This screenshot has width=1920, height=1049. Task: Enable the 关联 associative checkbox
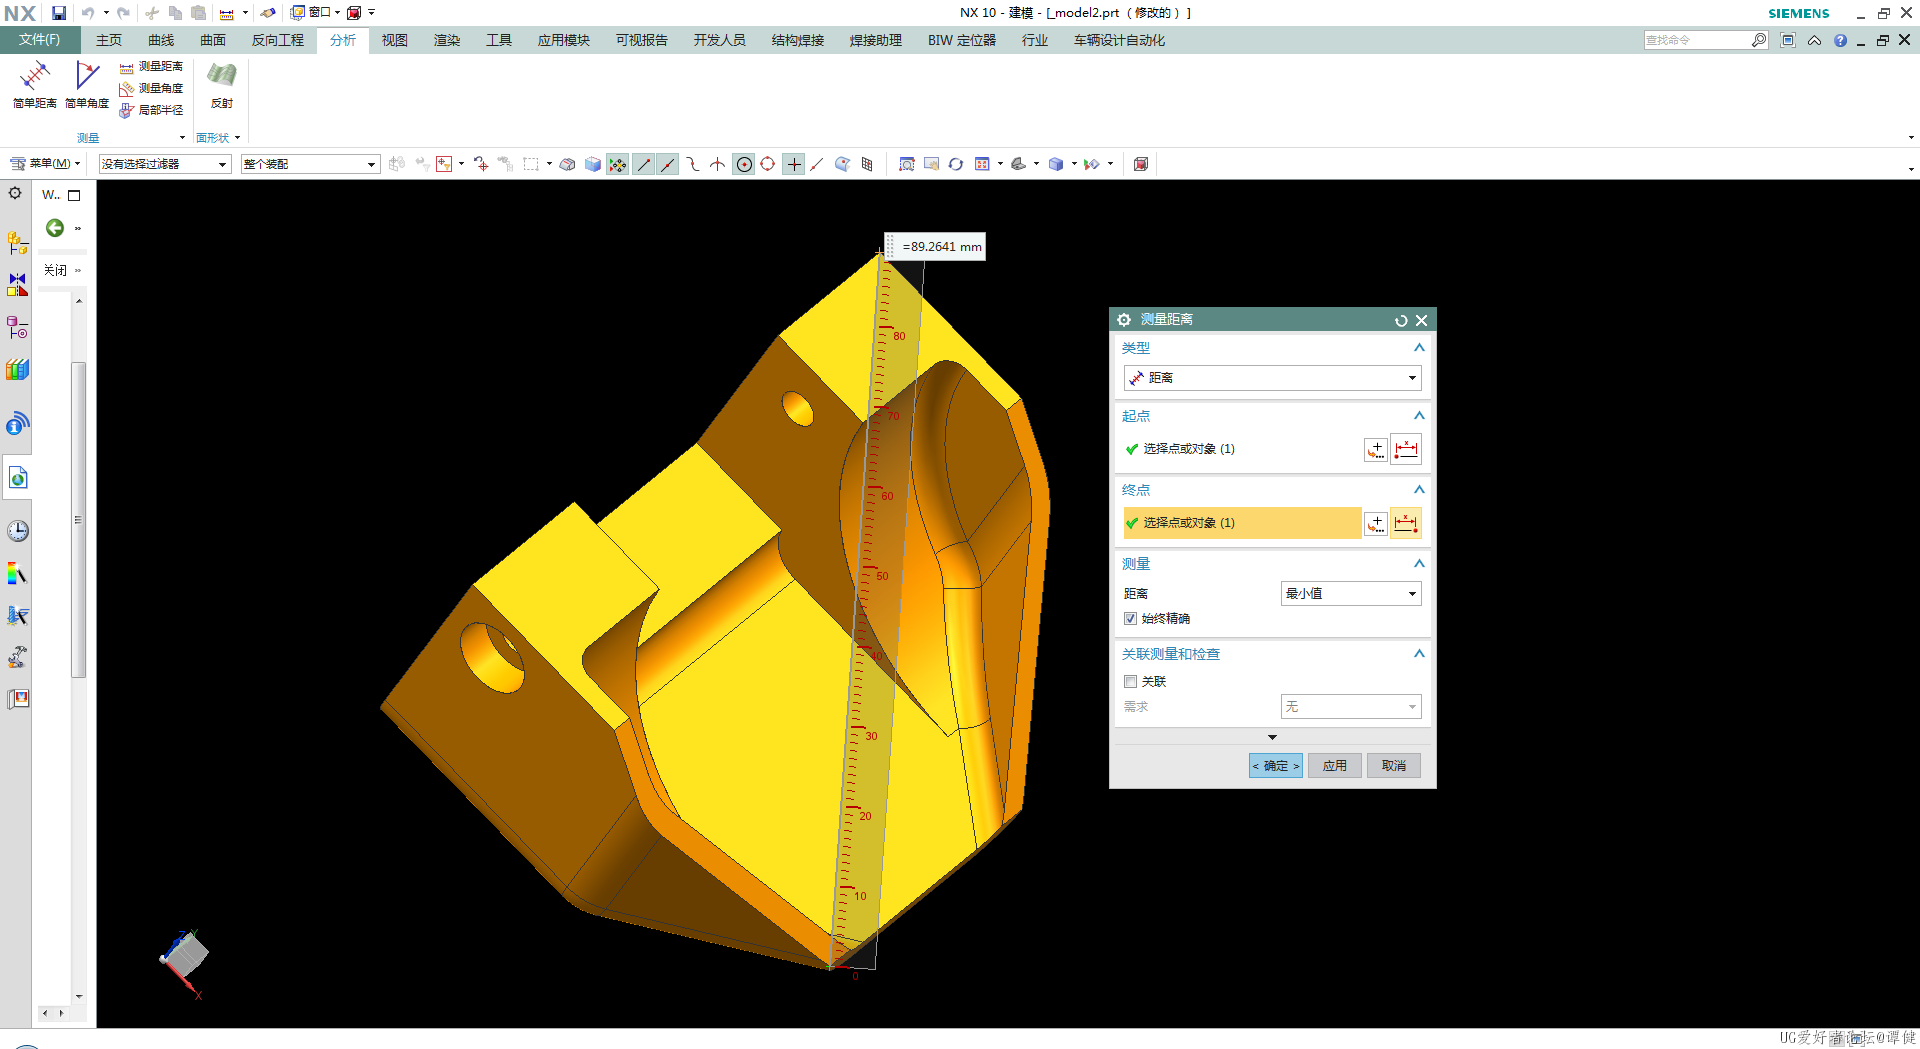1130,682
